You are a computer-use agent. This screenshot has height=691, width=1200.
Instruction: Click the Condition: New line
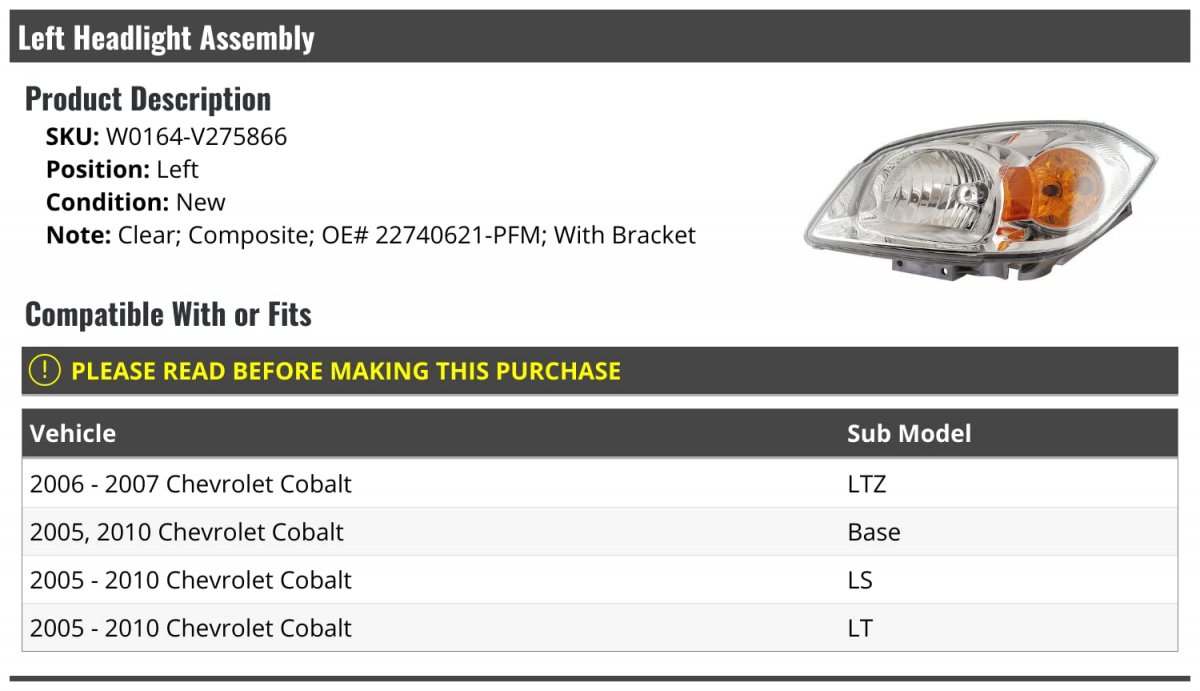click(x=136, y=202)
